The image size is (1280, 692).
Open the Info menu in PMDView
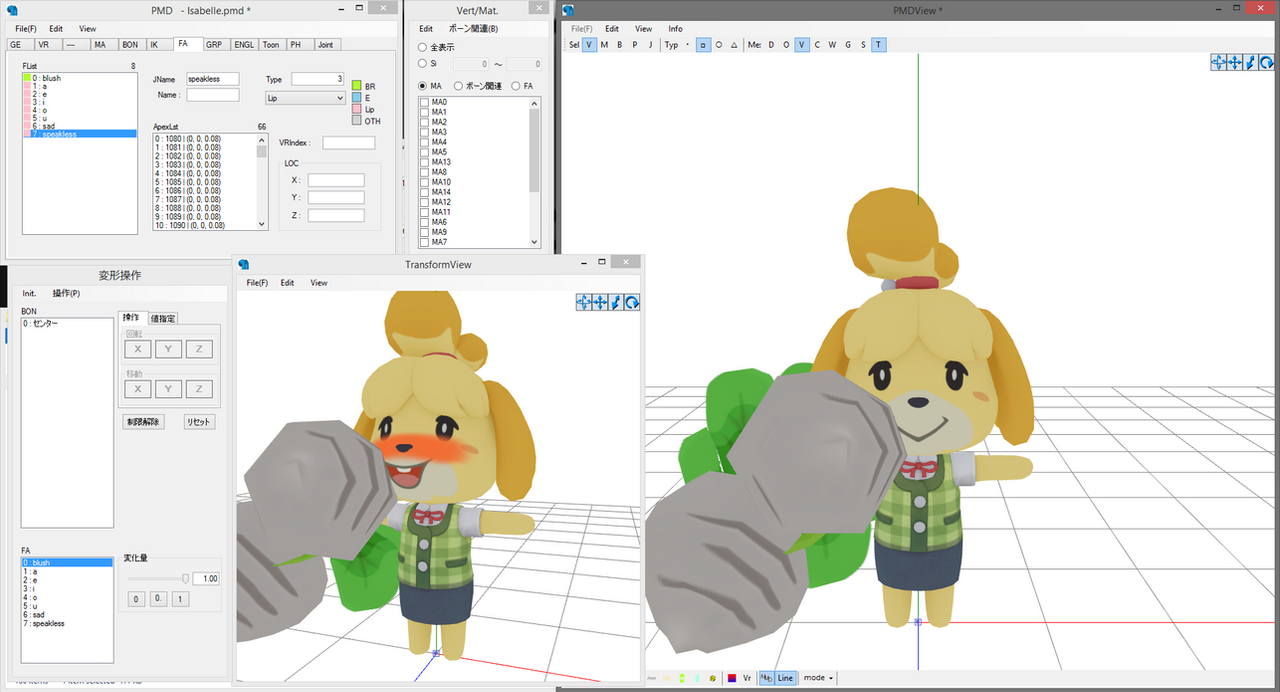pyautogui.click(x=676, y=29)
